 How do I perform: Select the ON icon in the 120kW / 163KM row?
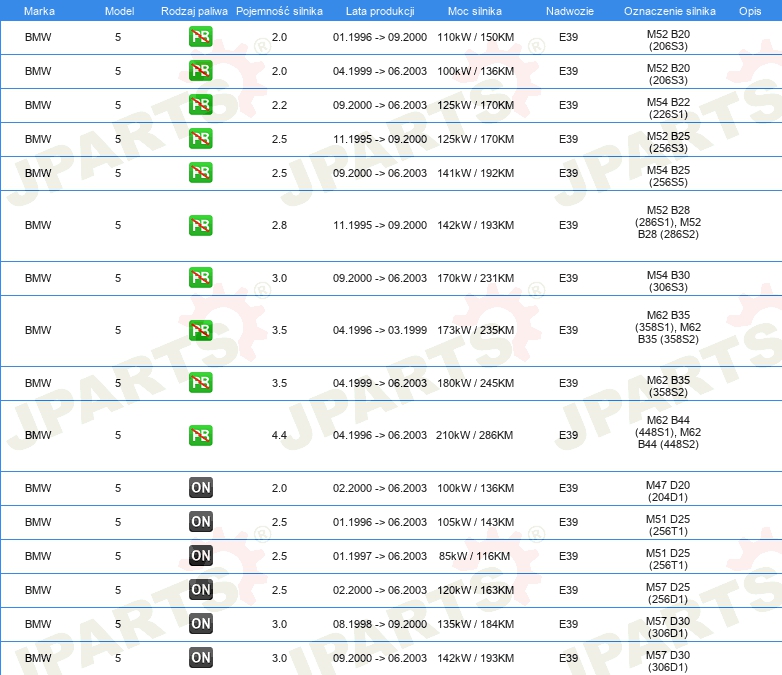pyautogui.click(x=200, y=590)
